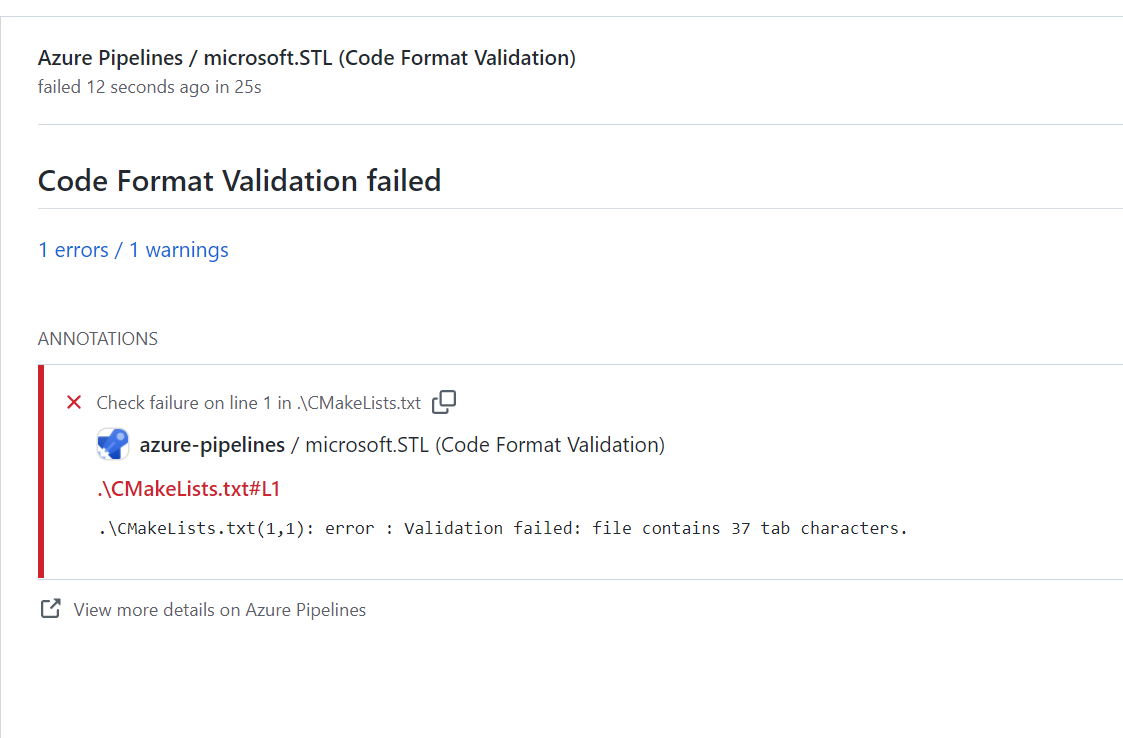Click the ANNOTATIONS section label
The width and height of the screenshot is (1123, 738).
pos(98,339)
